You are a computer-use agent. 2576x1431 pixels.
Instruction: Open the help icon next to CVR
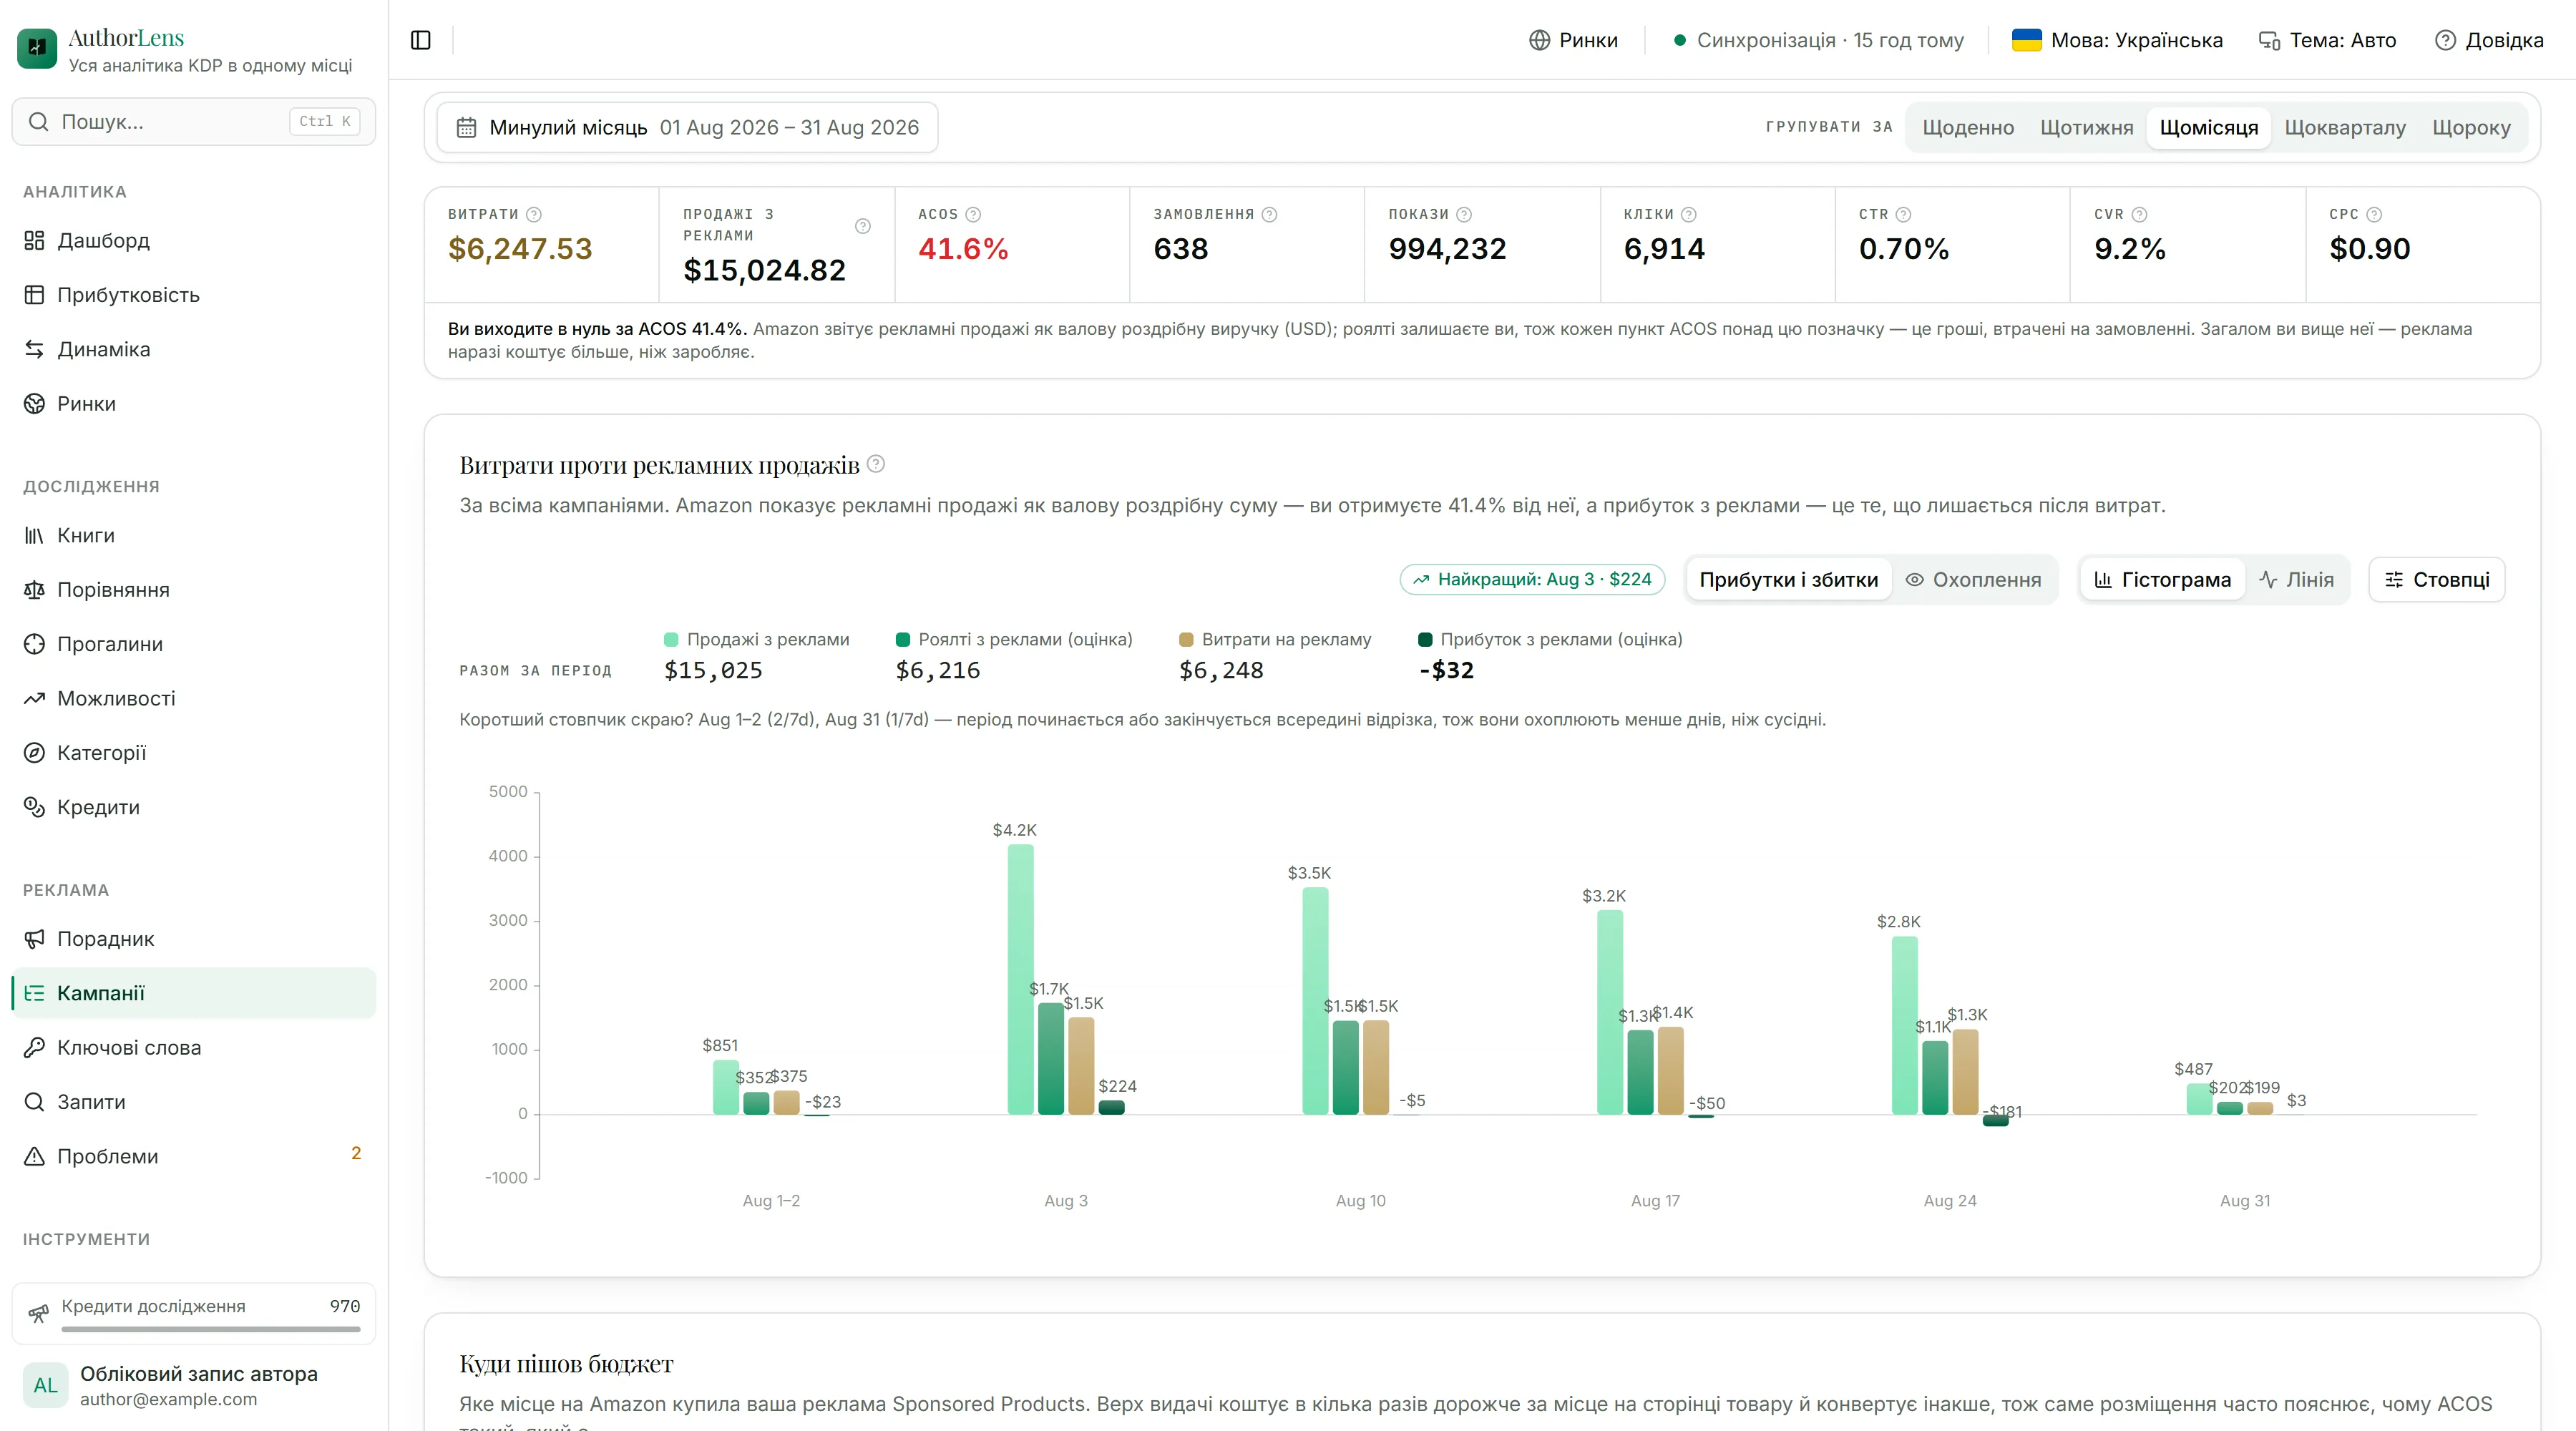coord(2139,214)
